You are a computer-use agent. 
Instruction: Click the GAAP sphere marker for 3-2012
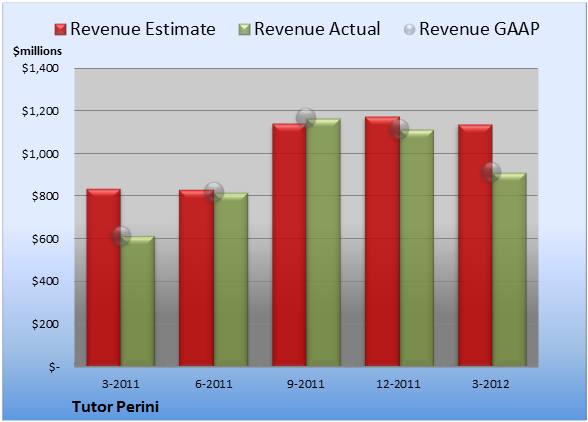coord(491,172)
